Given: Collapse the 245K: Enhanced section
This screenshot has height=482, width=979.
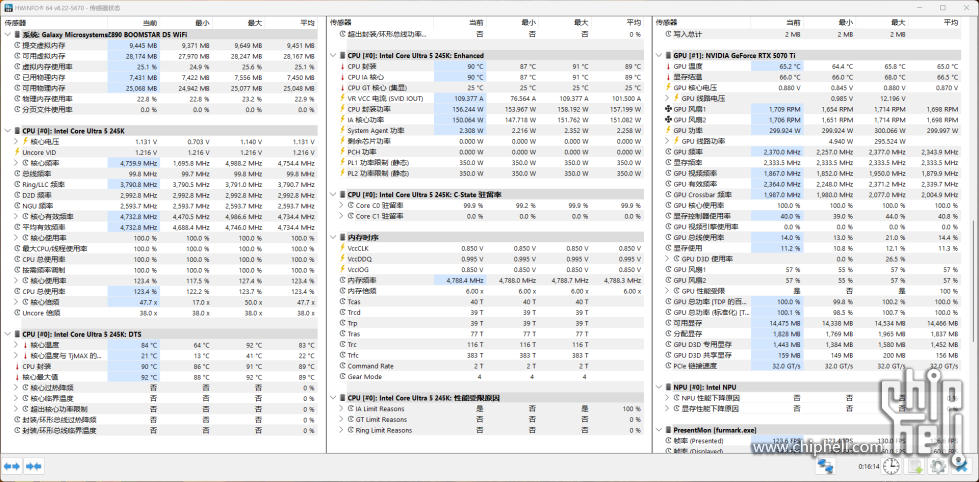Looking at the screenshot, I should point(333,55).
